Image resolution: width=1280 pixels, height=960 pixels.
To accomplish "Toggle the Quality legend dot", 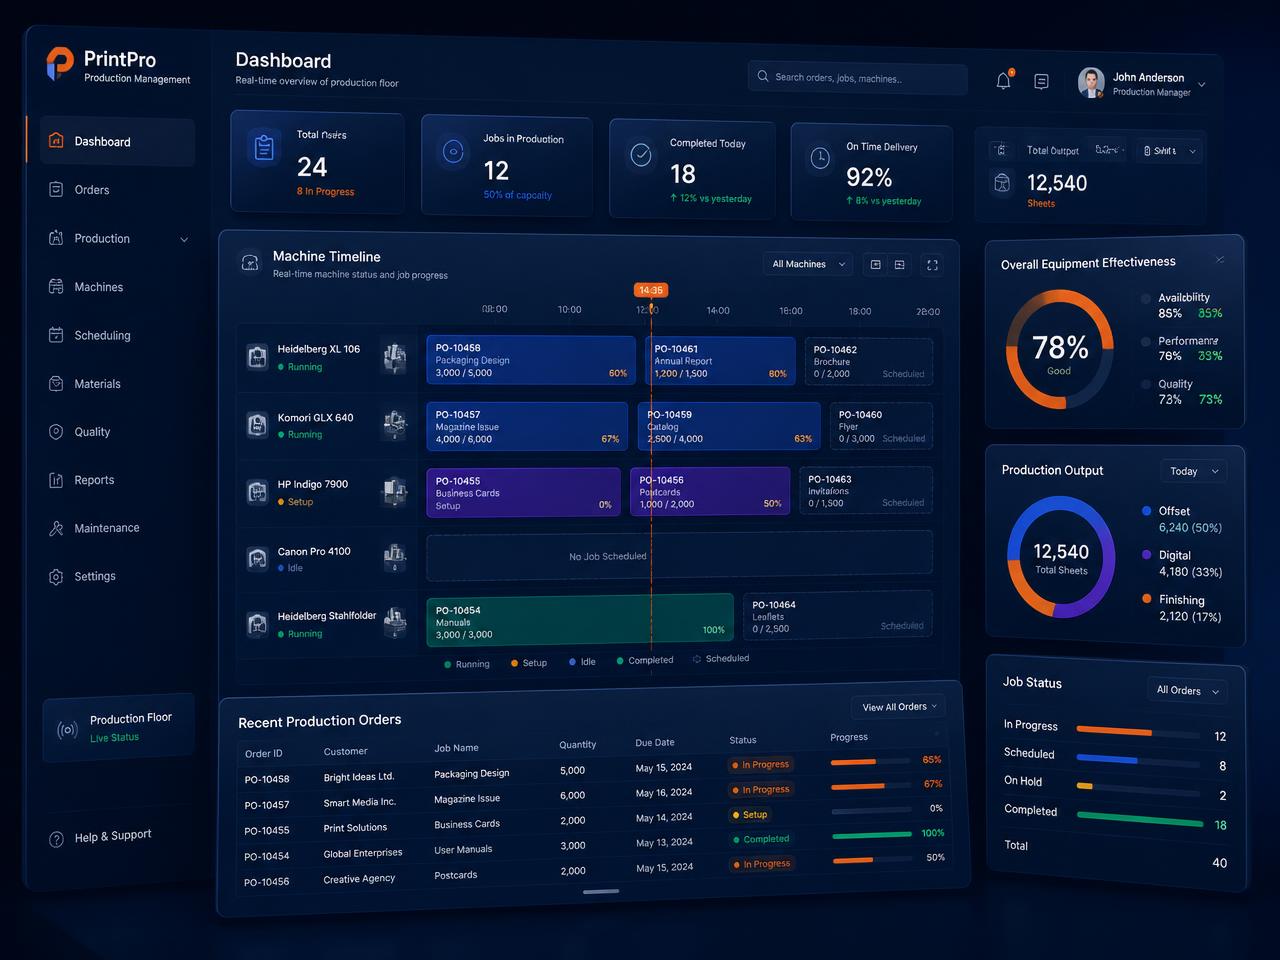I will click(1146, 384).
